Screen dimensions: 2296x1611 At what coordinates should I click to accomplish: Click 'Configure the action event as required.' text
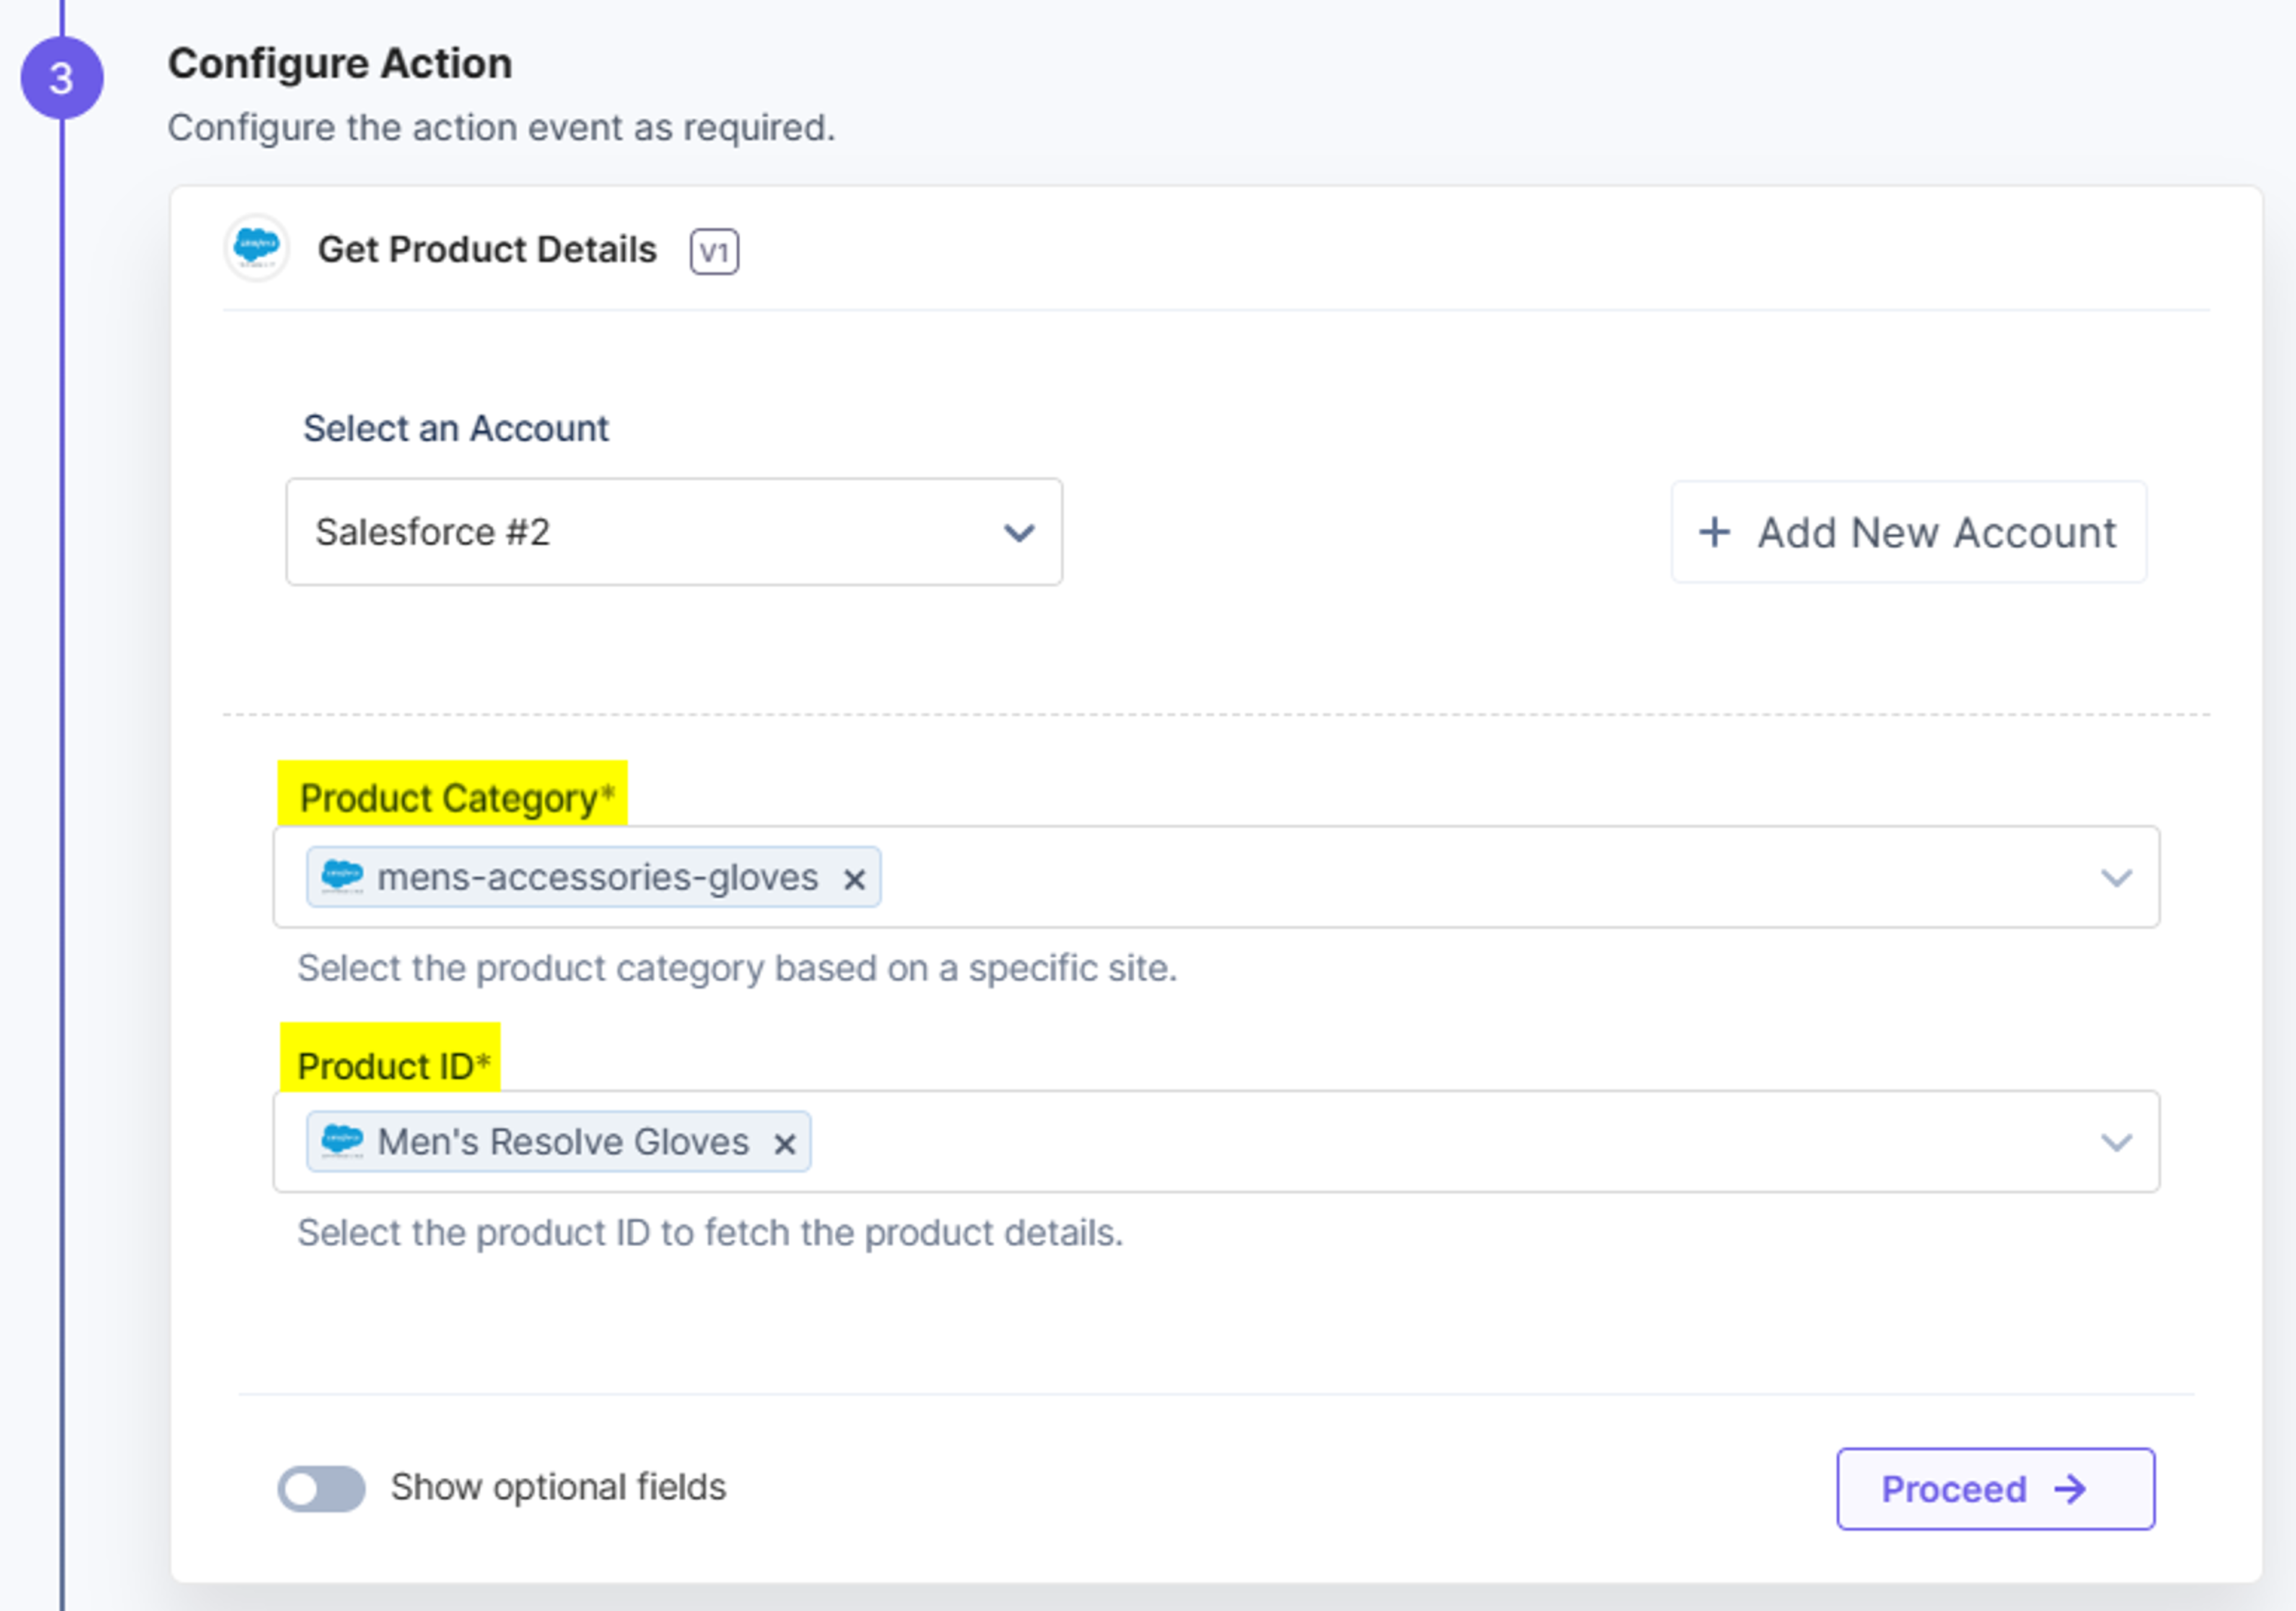point(501,128)
